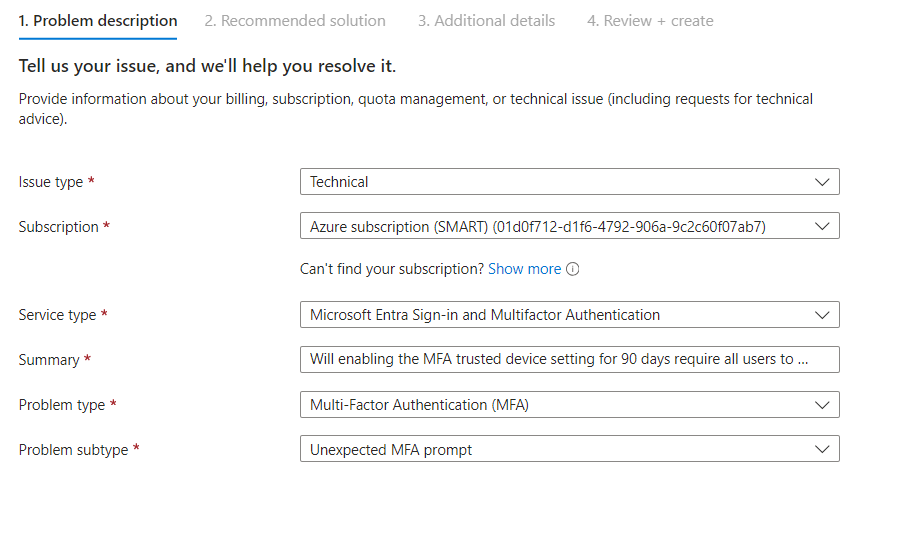Click the Summary field label

(49, 360)
